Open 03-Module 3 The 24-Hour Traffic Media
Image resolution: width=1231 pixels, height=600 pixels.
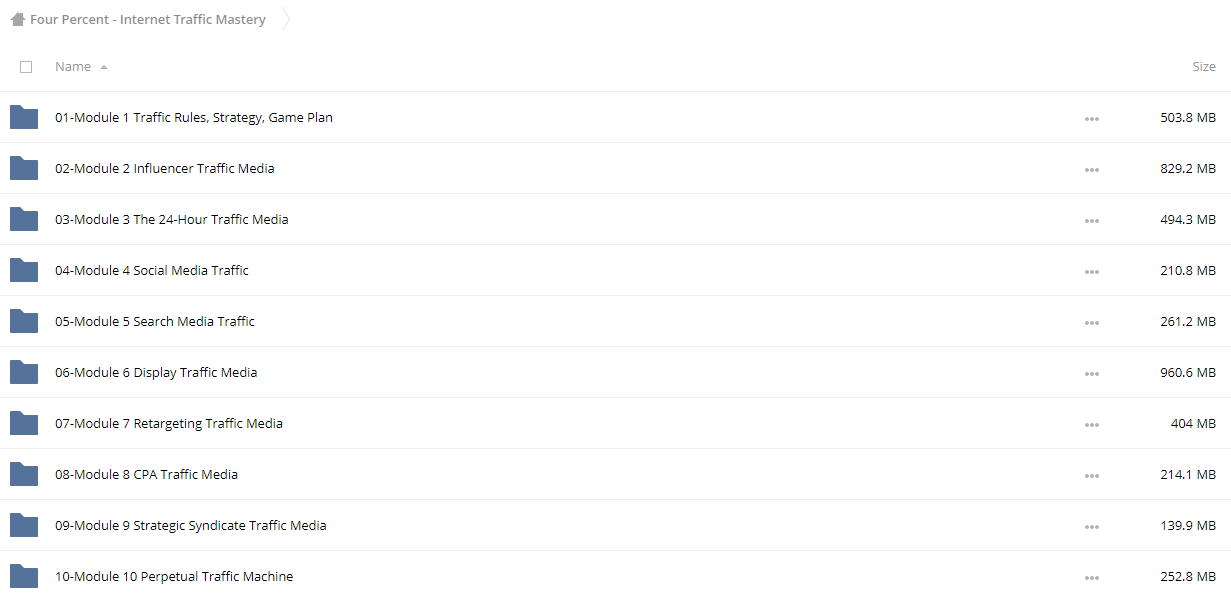coord(172,219)
